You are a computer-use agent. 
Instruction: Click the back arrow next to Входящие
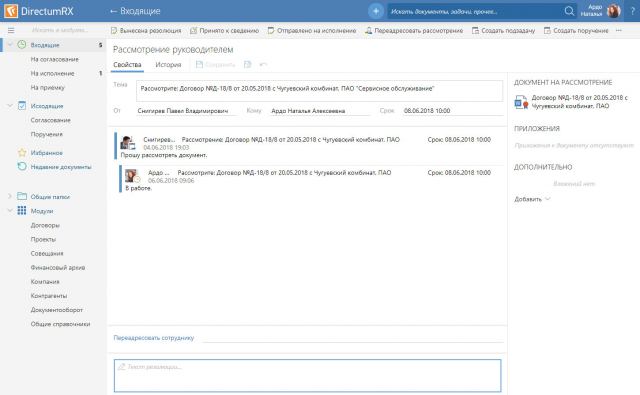pos(113,11)
